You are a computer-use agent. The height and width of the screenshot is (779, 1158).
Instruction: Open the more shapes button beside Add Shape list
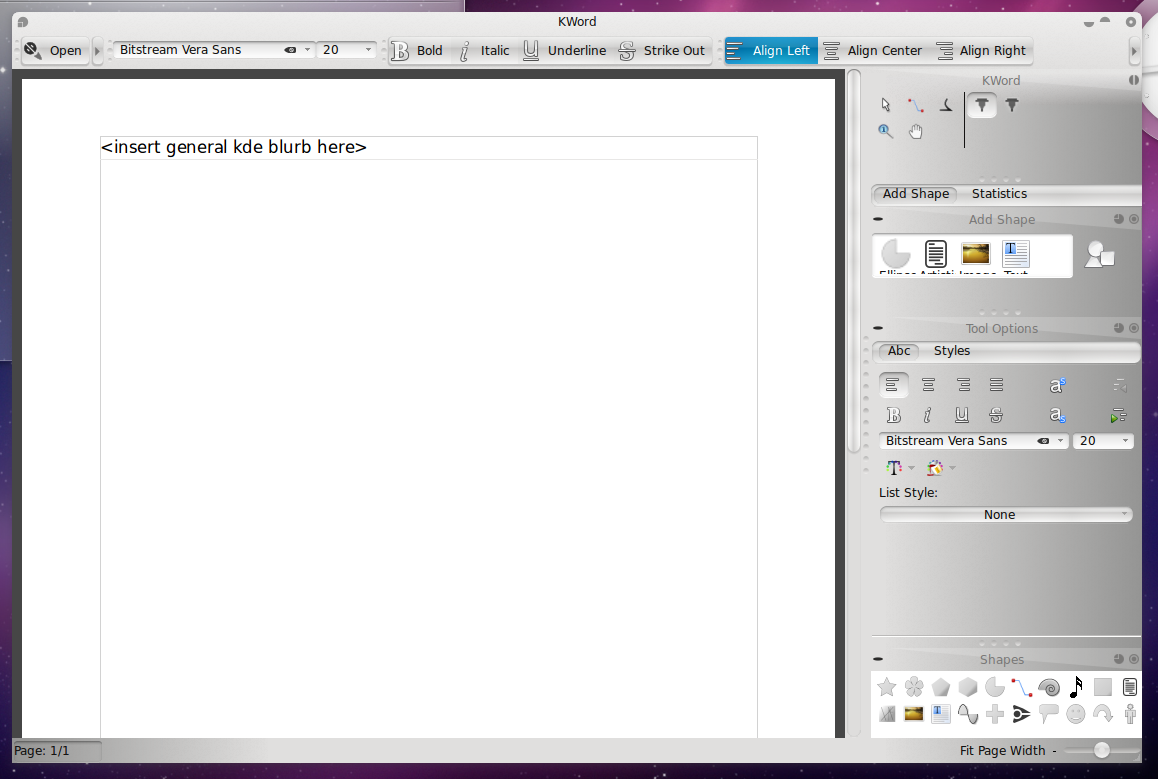tap(1100, 255)
